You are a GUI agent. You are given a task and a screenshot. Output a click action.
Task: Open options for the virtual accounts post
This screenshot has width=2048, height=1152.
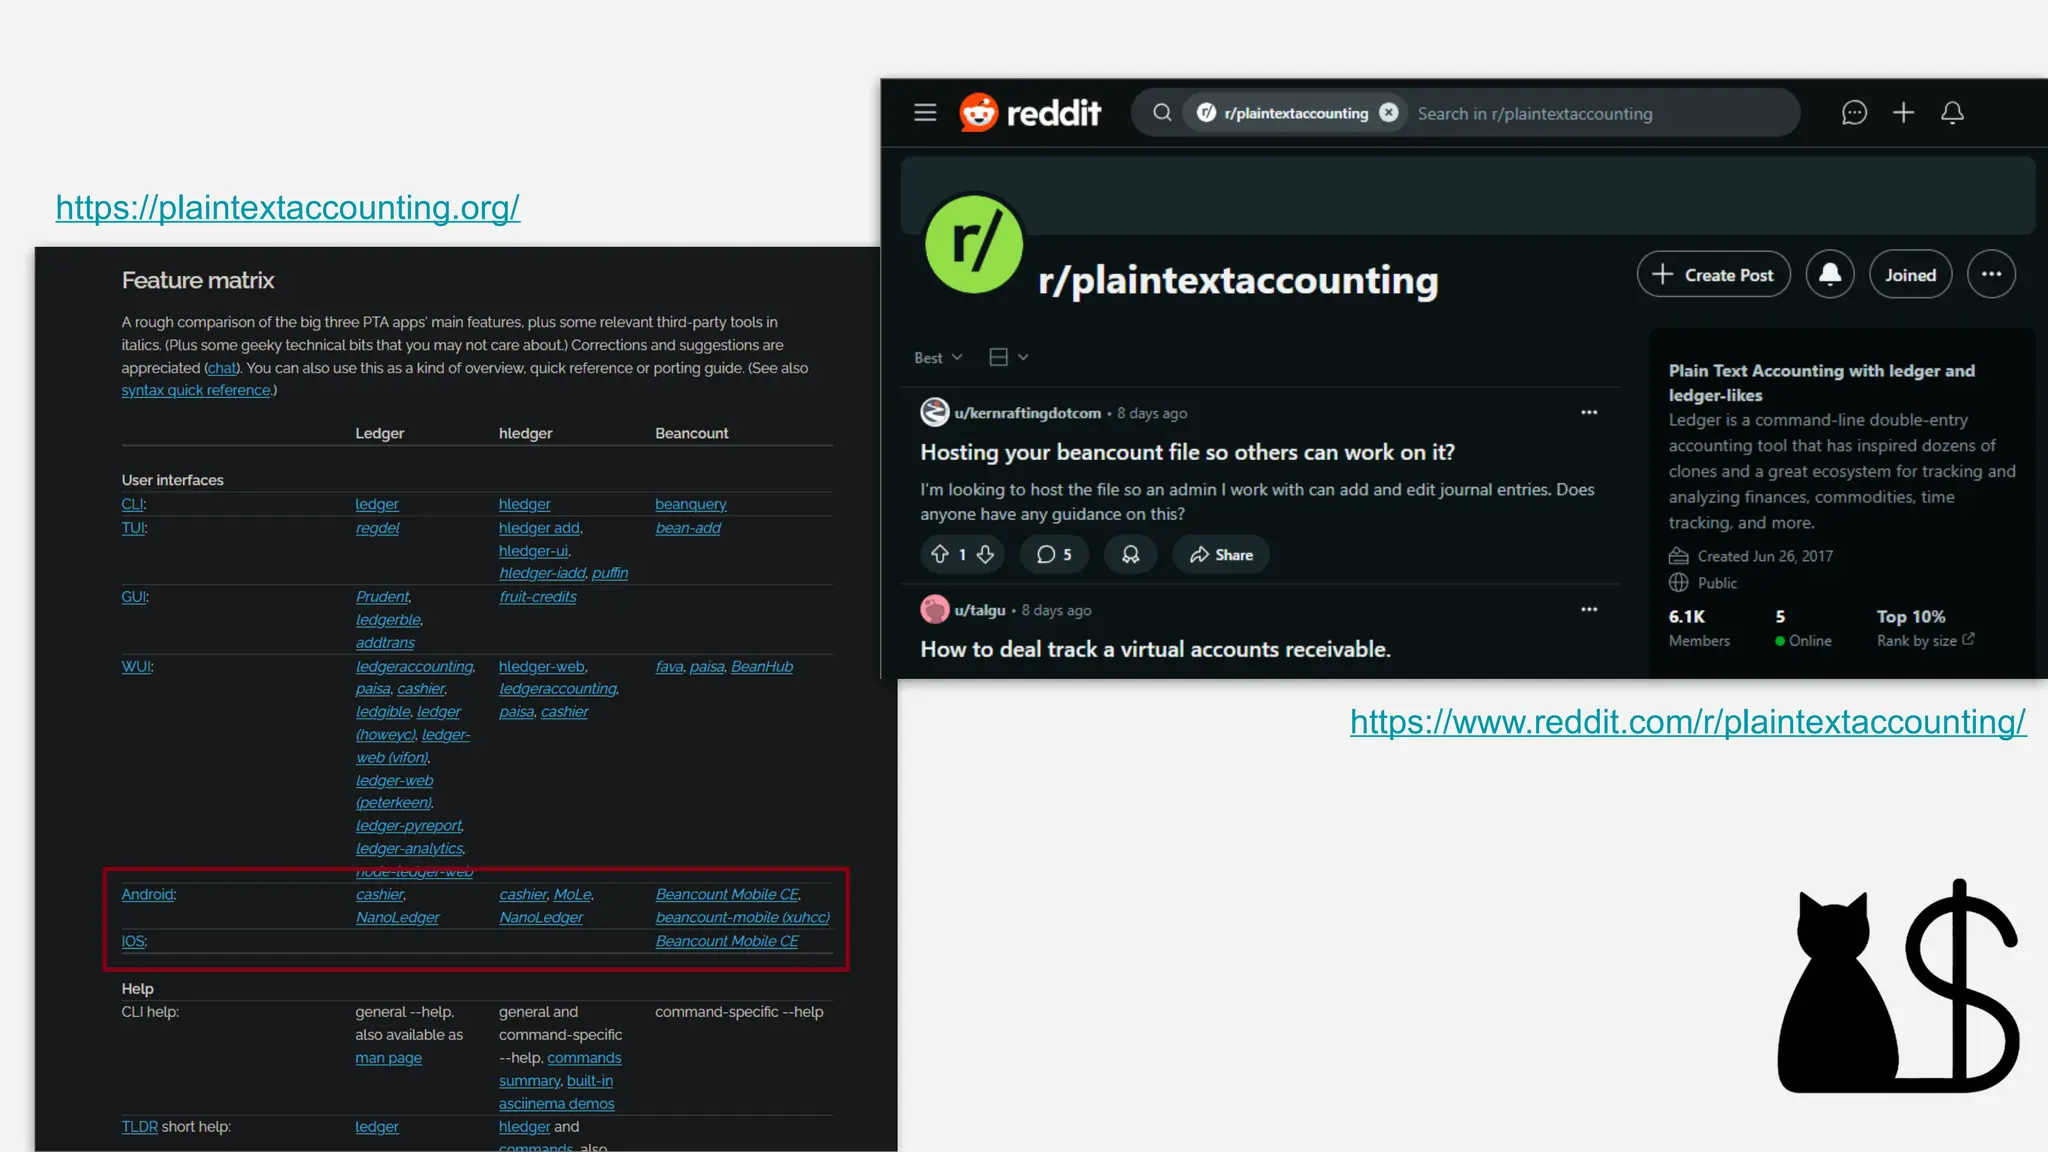point(1589,609)
